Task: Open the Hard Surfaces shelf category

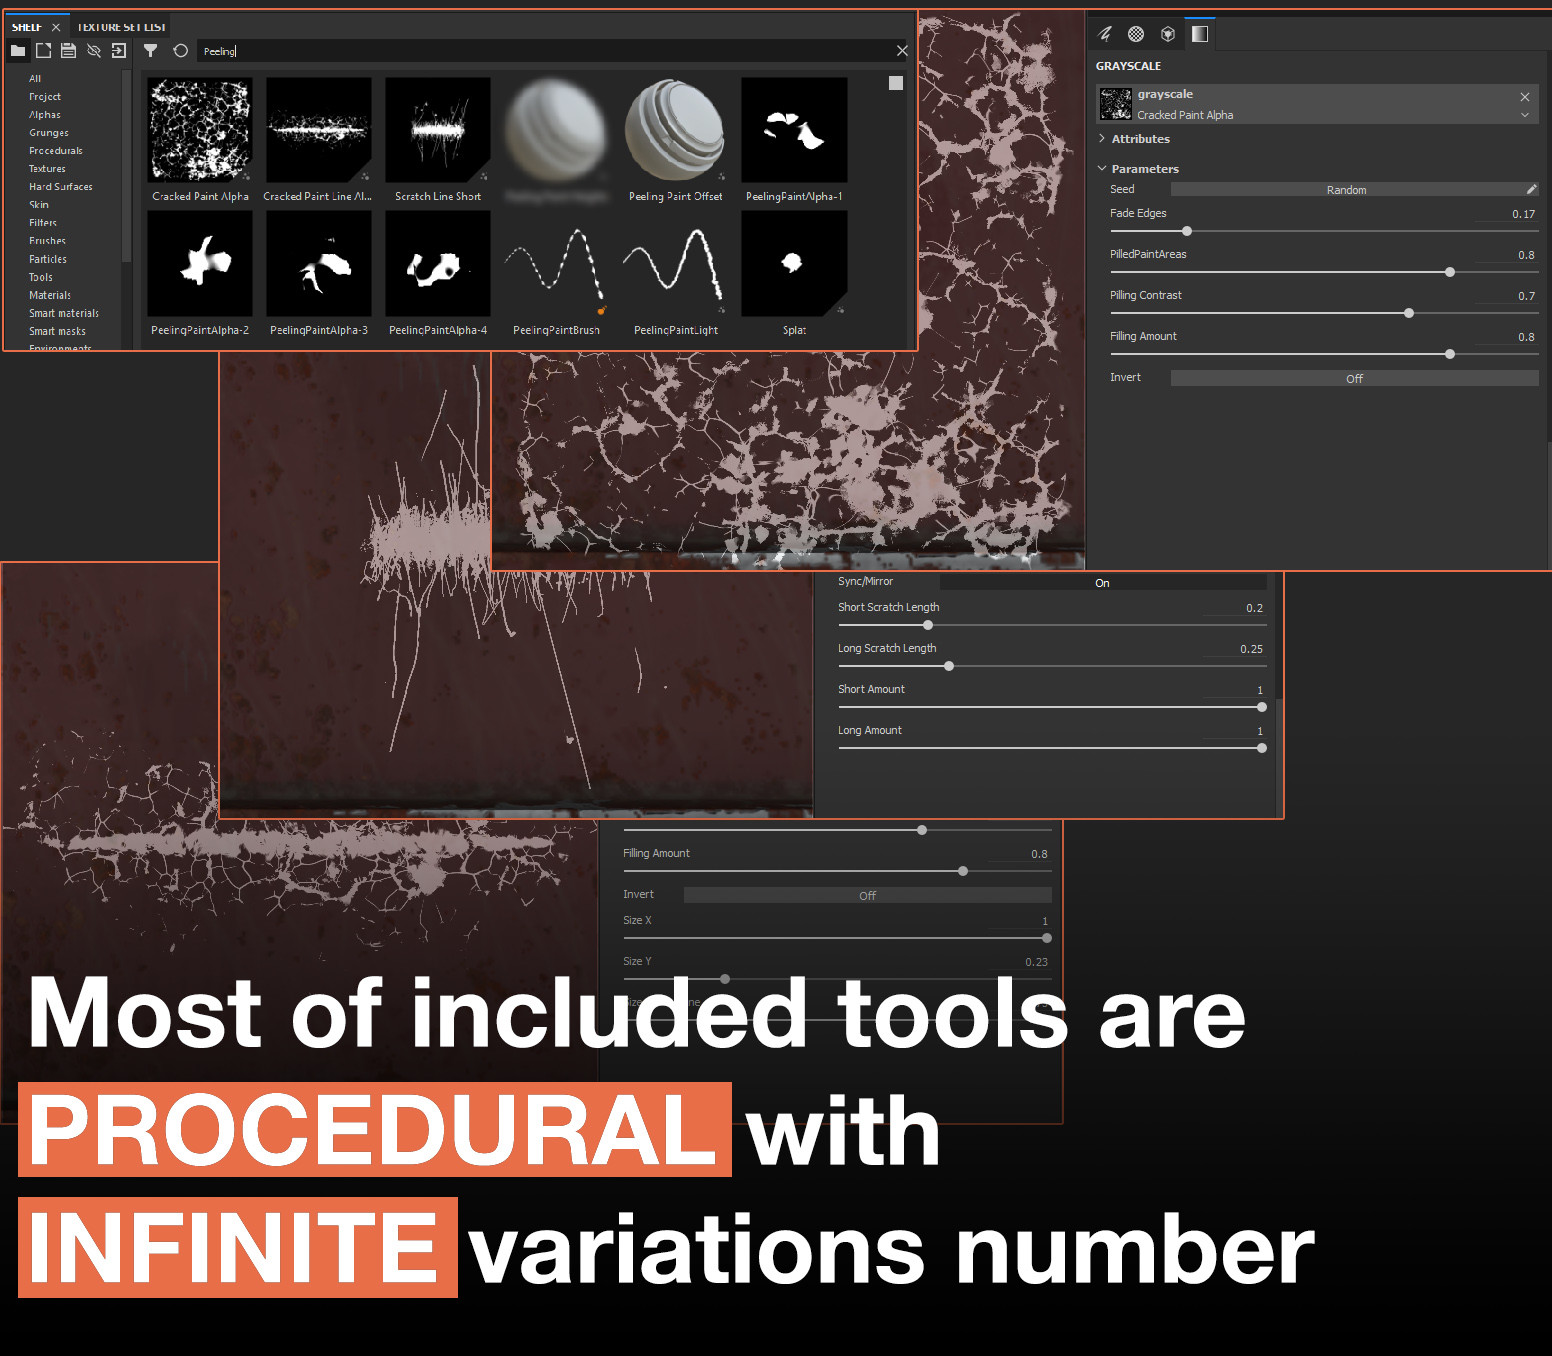Action: click(x=61, y=186)
